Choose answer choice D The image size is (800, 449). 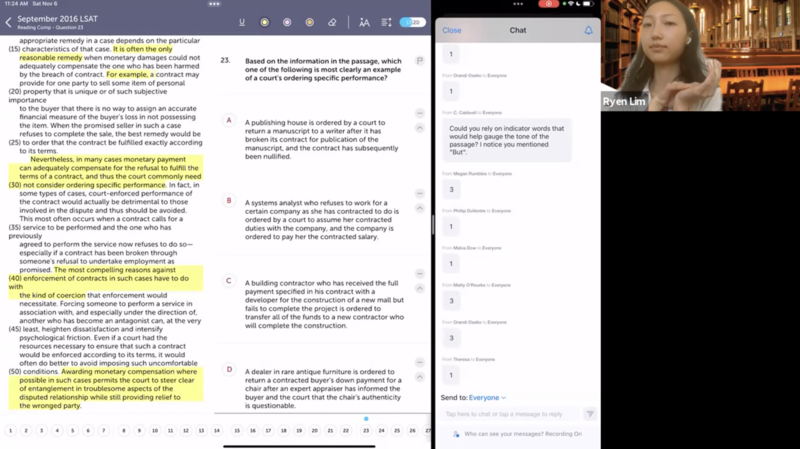229,369
